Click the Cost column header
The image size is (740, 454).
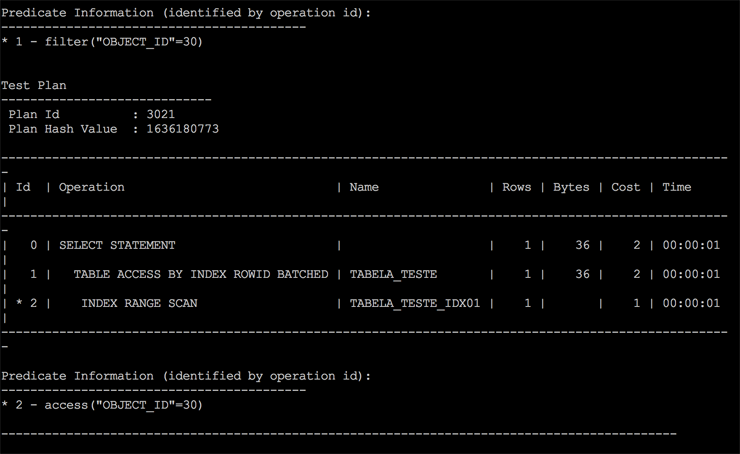coord(625,187)
